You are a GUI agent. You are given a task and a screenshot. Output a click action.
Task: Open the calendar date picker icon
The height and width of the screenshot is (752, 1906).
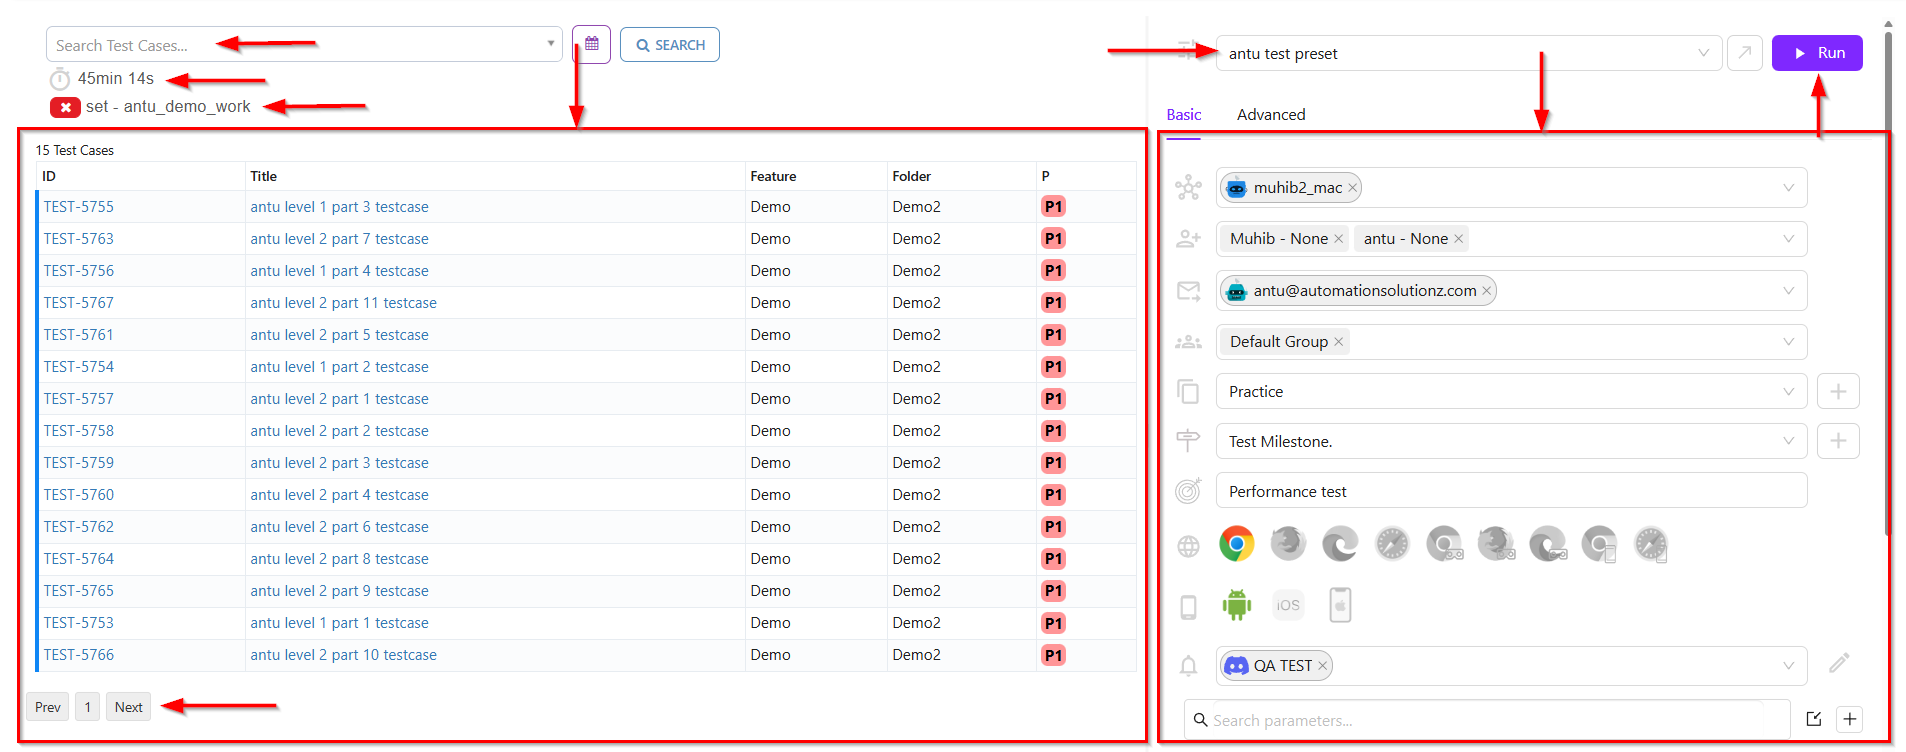(x=591, y=45)
